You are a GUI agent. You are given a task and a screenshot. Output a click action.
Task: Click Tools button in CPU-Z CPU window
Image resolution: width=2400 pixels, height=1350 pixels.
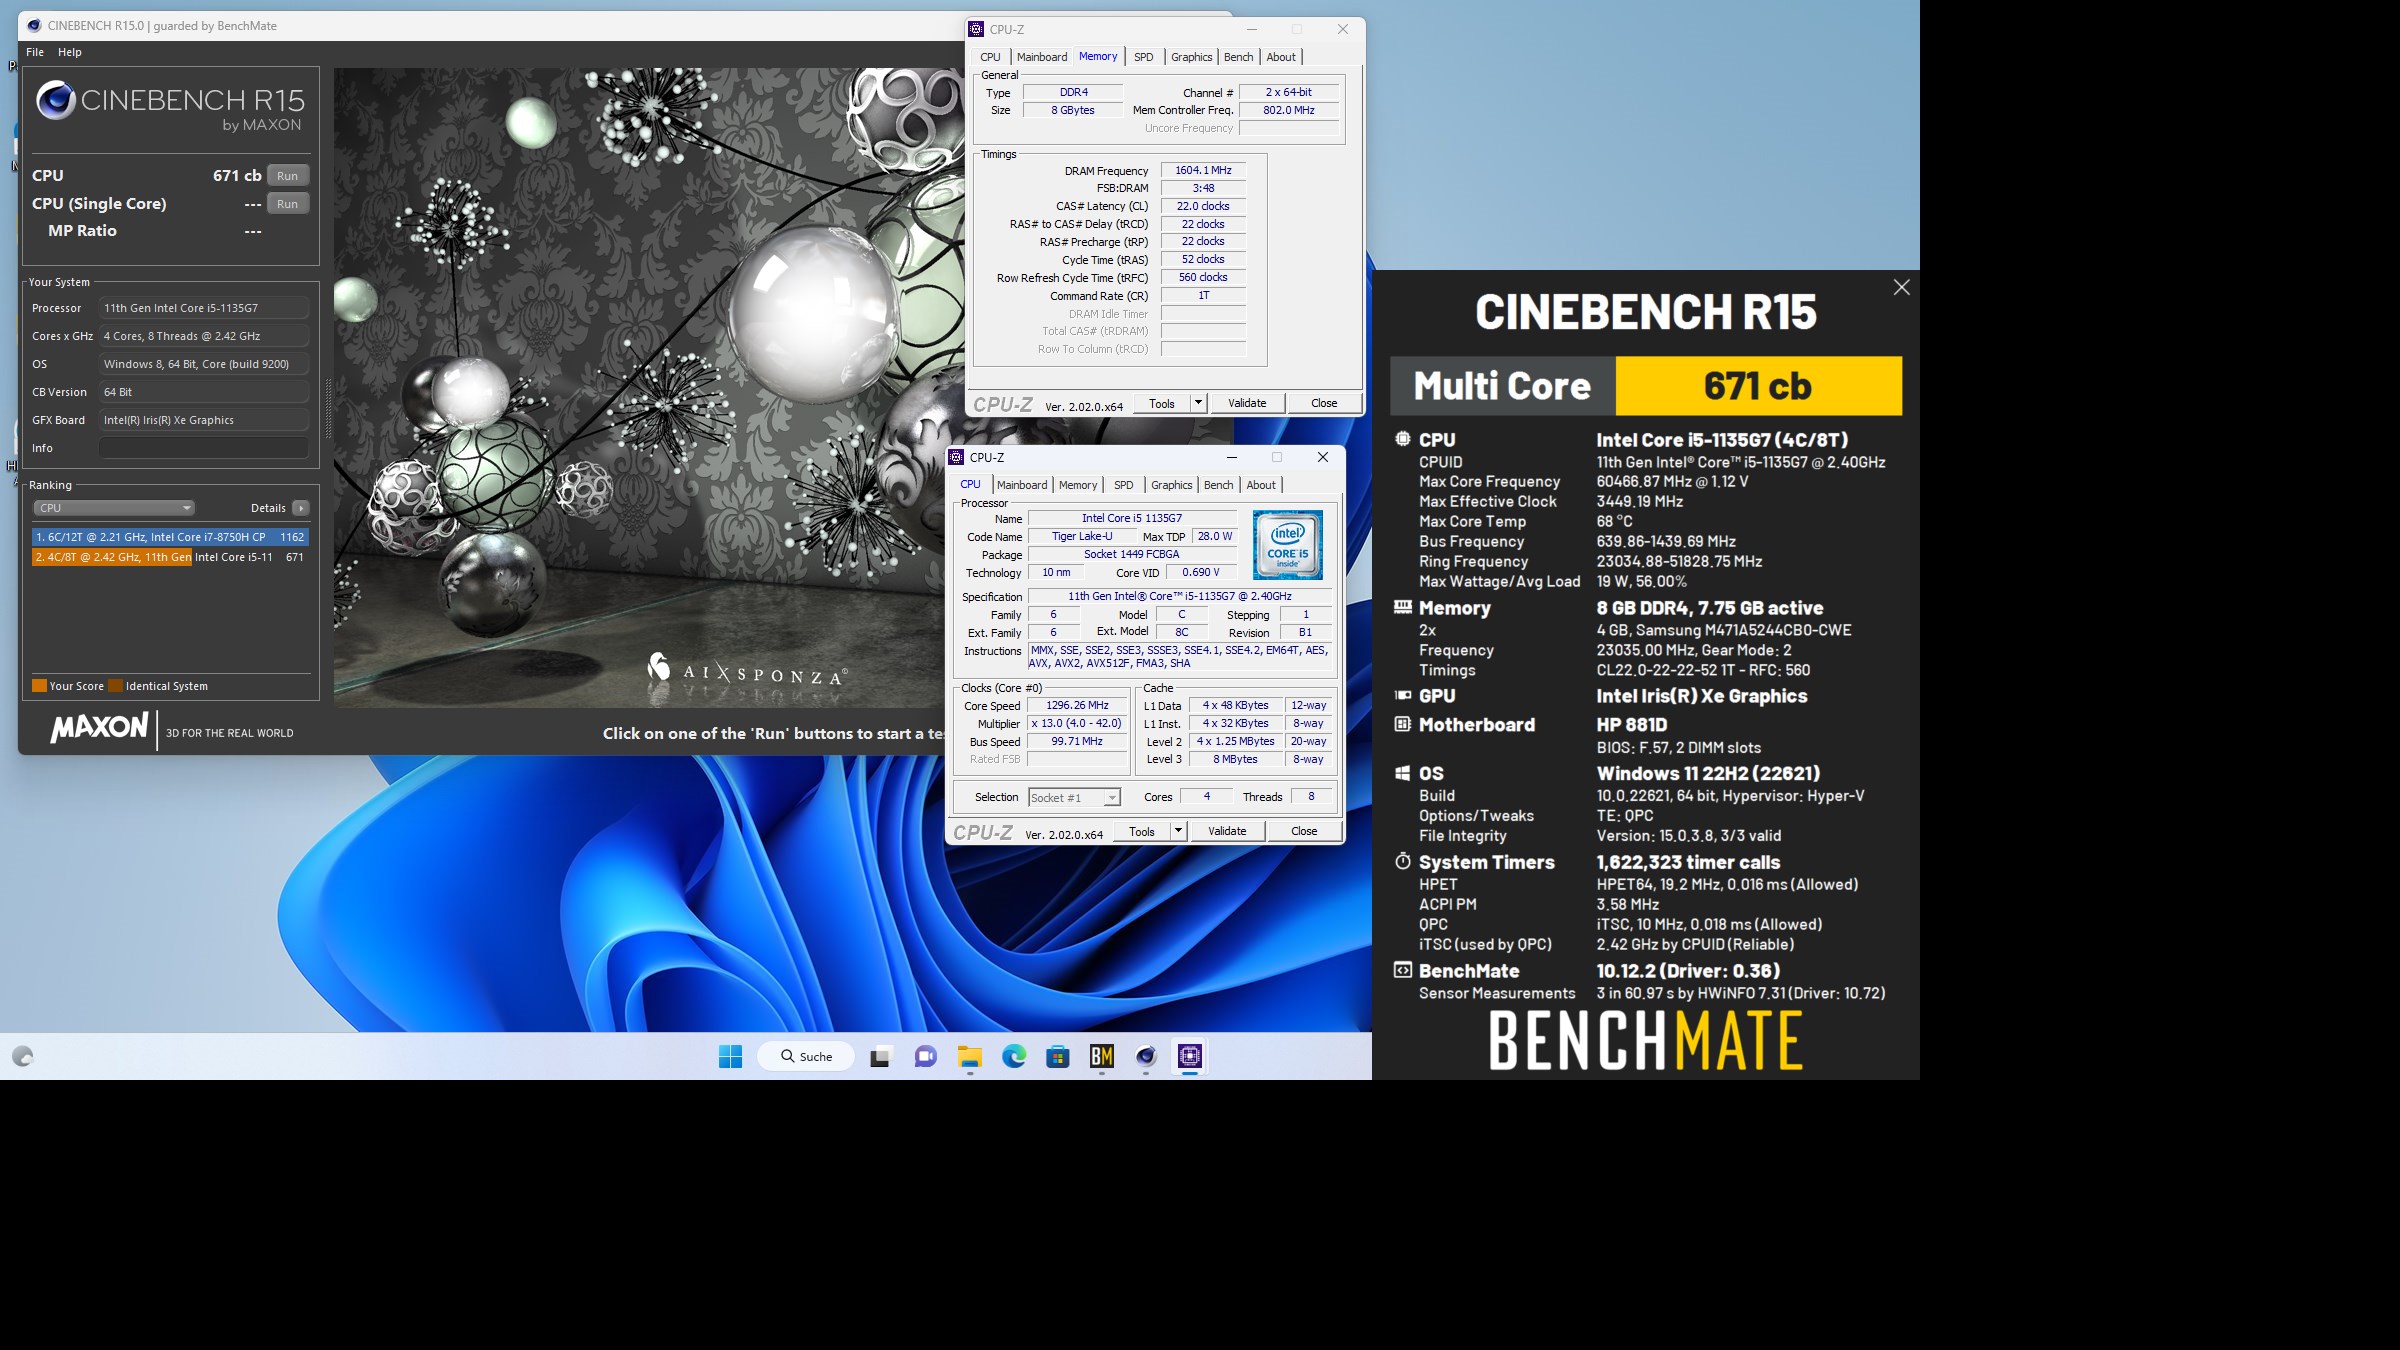click(1142, 831)
